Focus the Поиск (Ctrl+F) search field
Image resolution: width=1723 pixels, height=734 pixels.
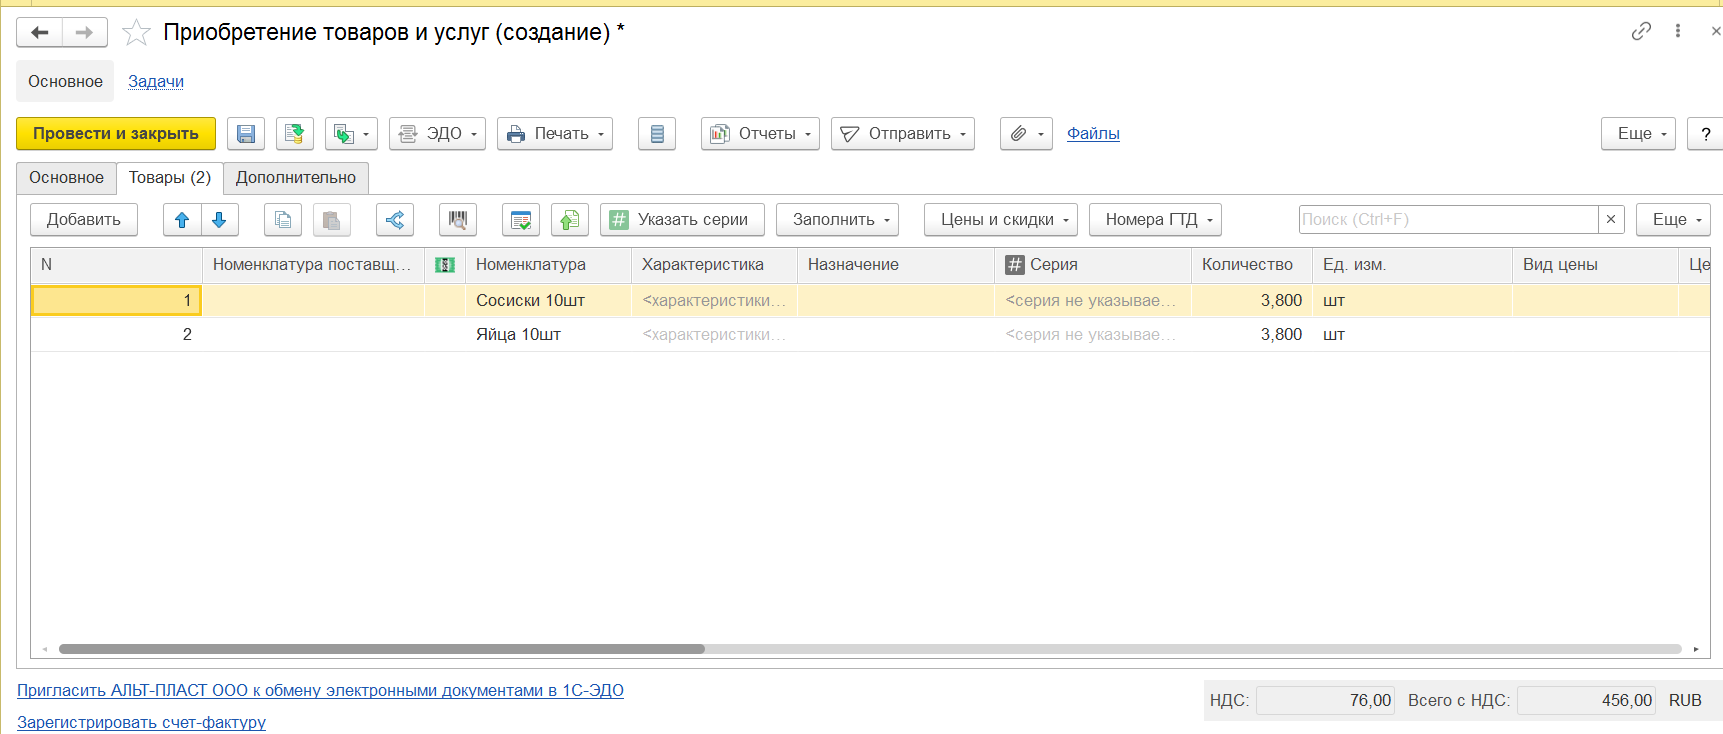click(x=1448, y=220)
